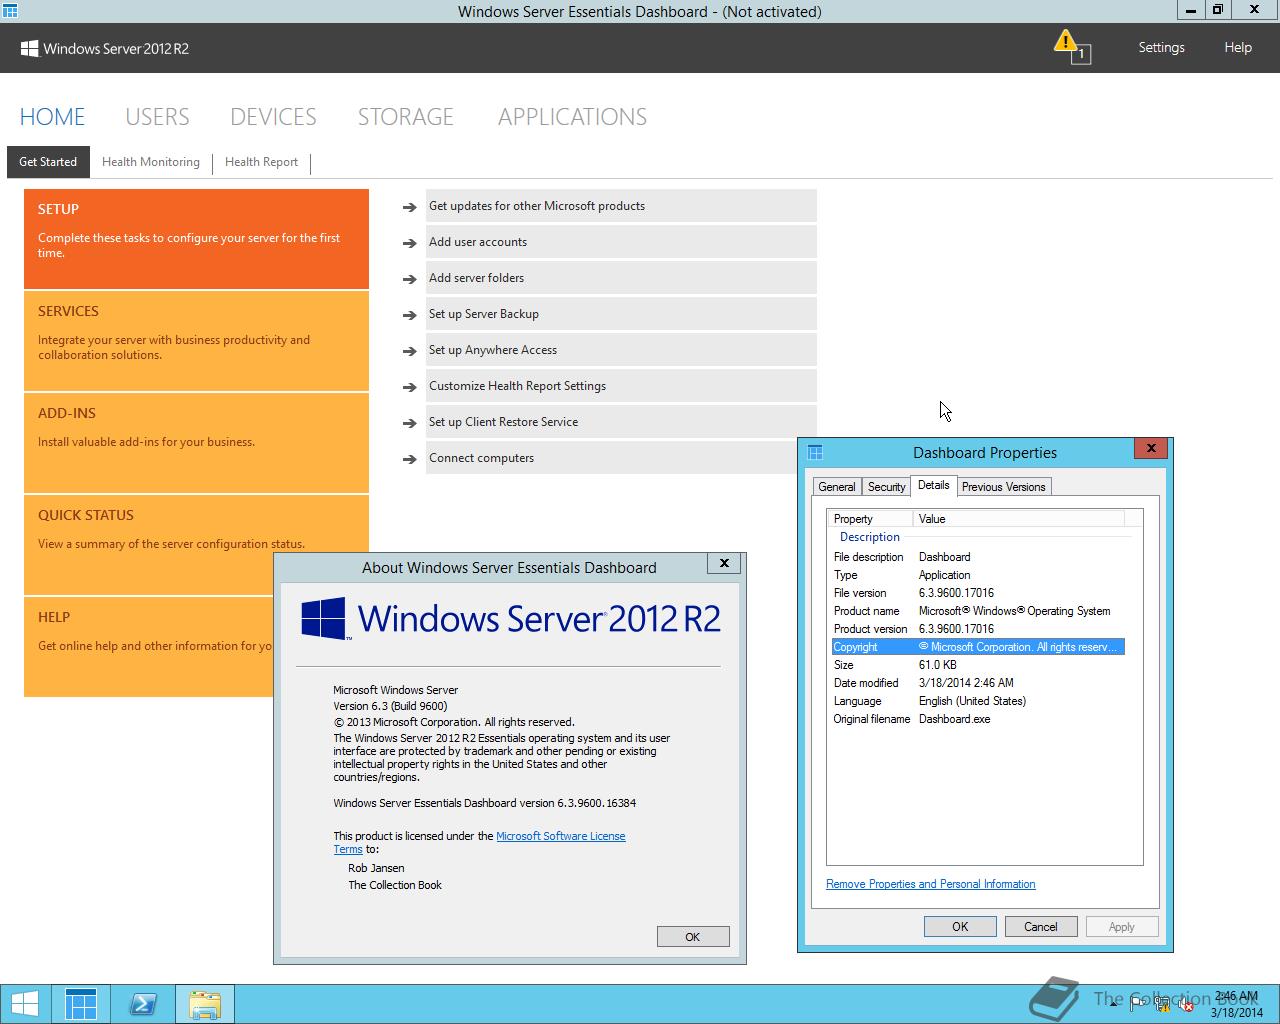Switch to the USERS section
1280x1024 pixels.
pyautogui.click(x=157, y=117)
